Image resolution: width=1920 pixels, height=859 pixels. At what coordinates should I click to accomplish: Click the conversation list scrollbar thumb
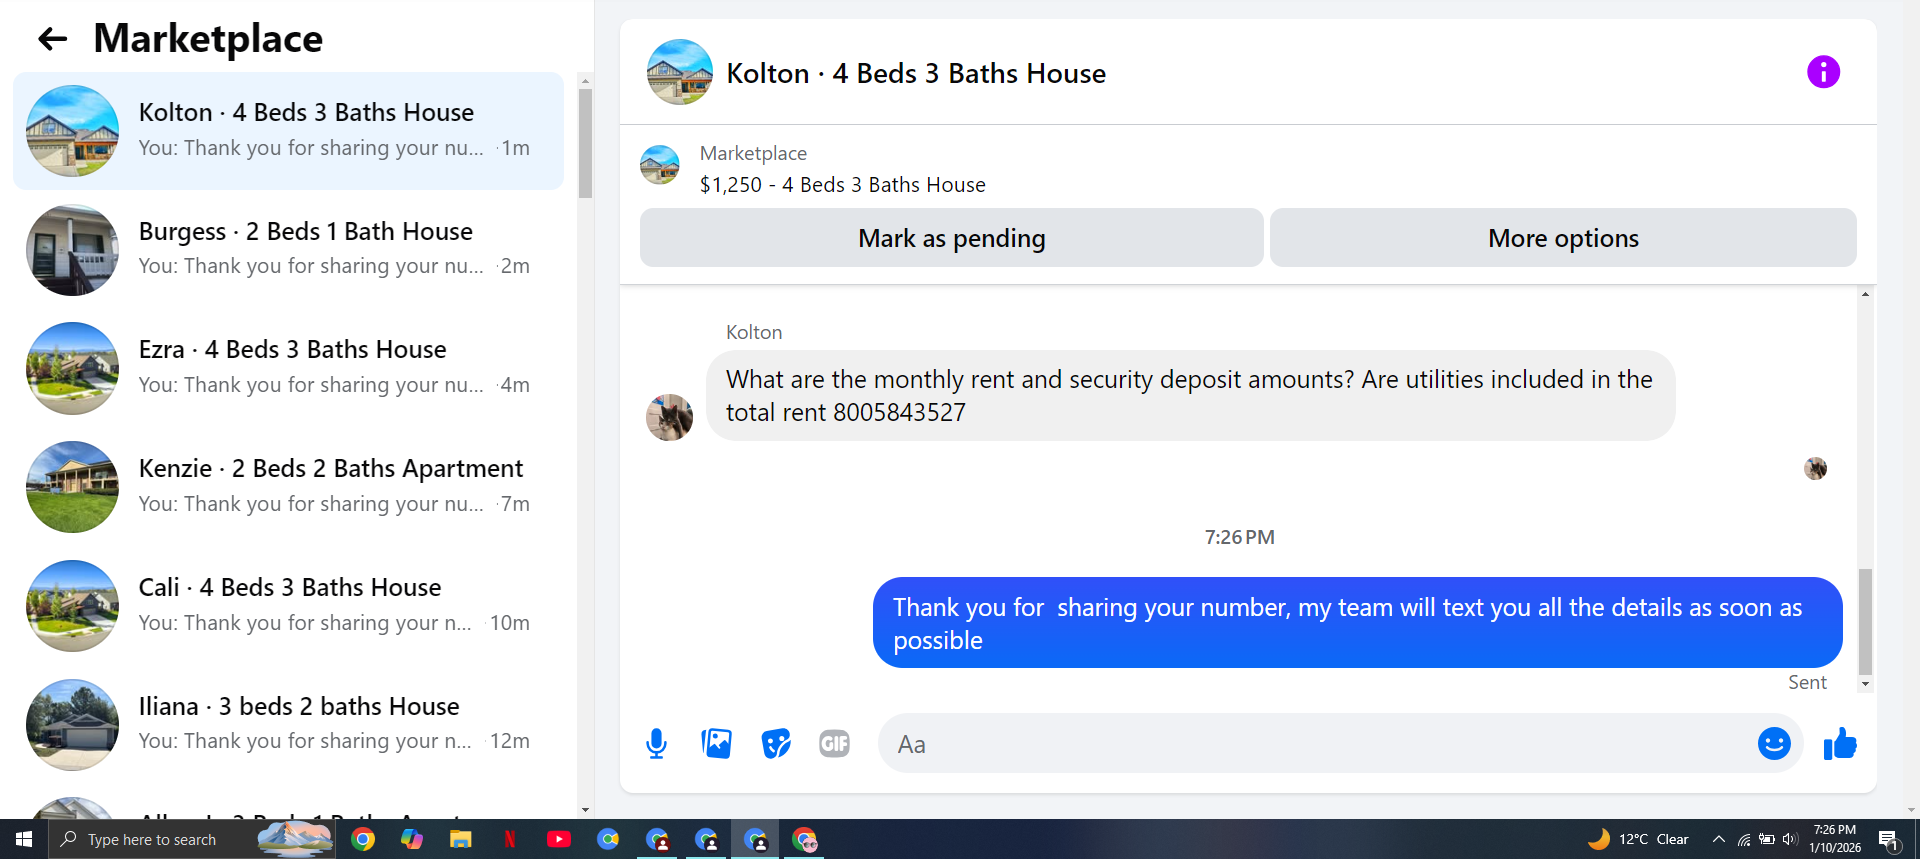pyautogui.click(x=585, y=144)
